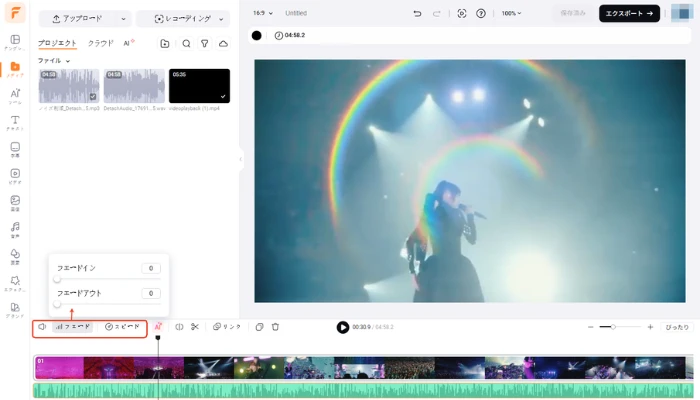The width and height of the screenshot is (700, 400).
Task: Expand the レコーディング recording dropdown
Action: coord(221,19)
